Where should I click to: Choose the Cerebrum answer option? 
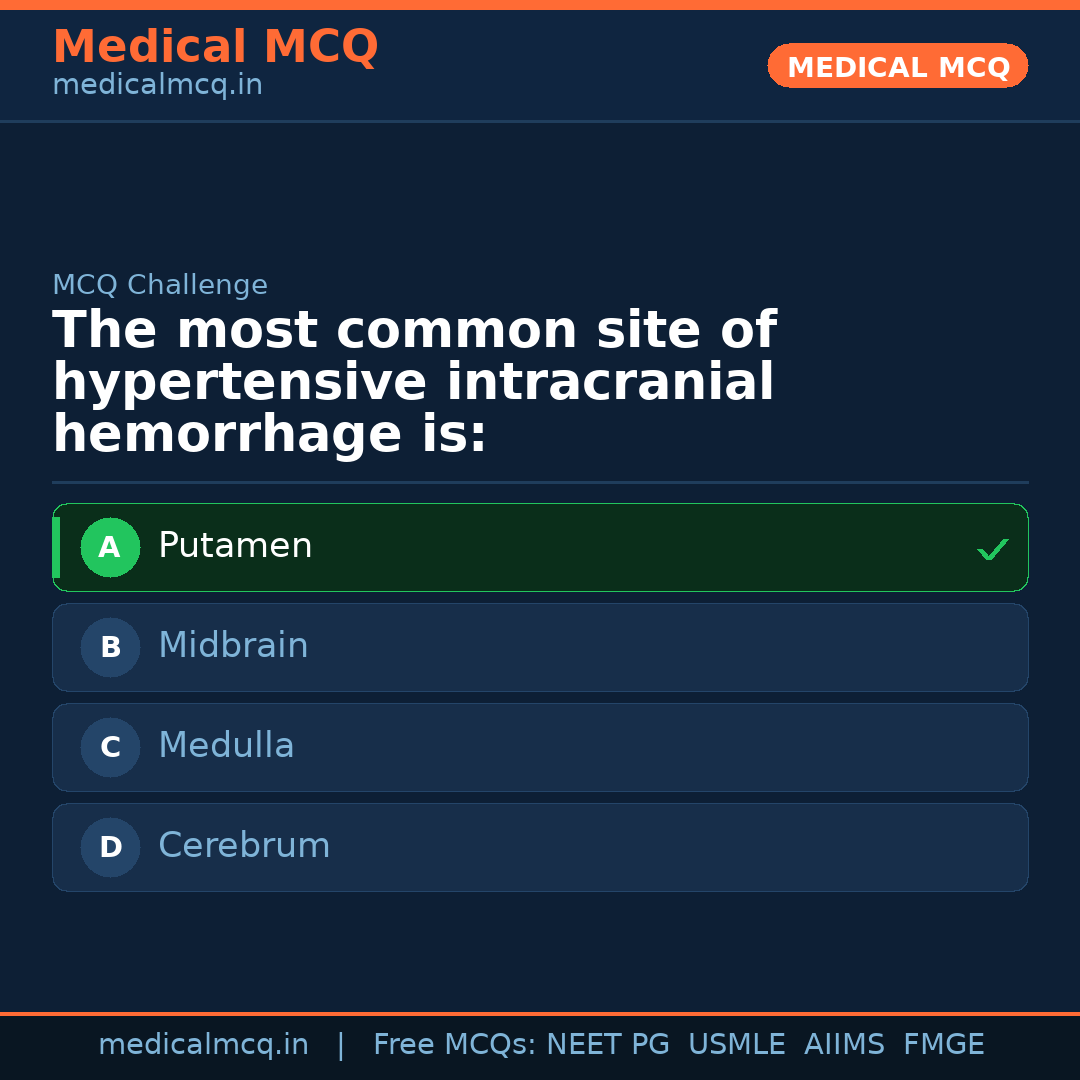point(540,847)
